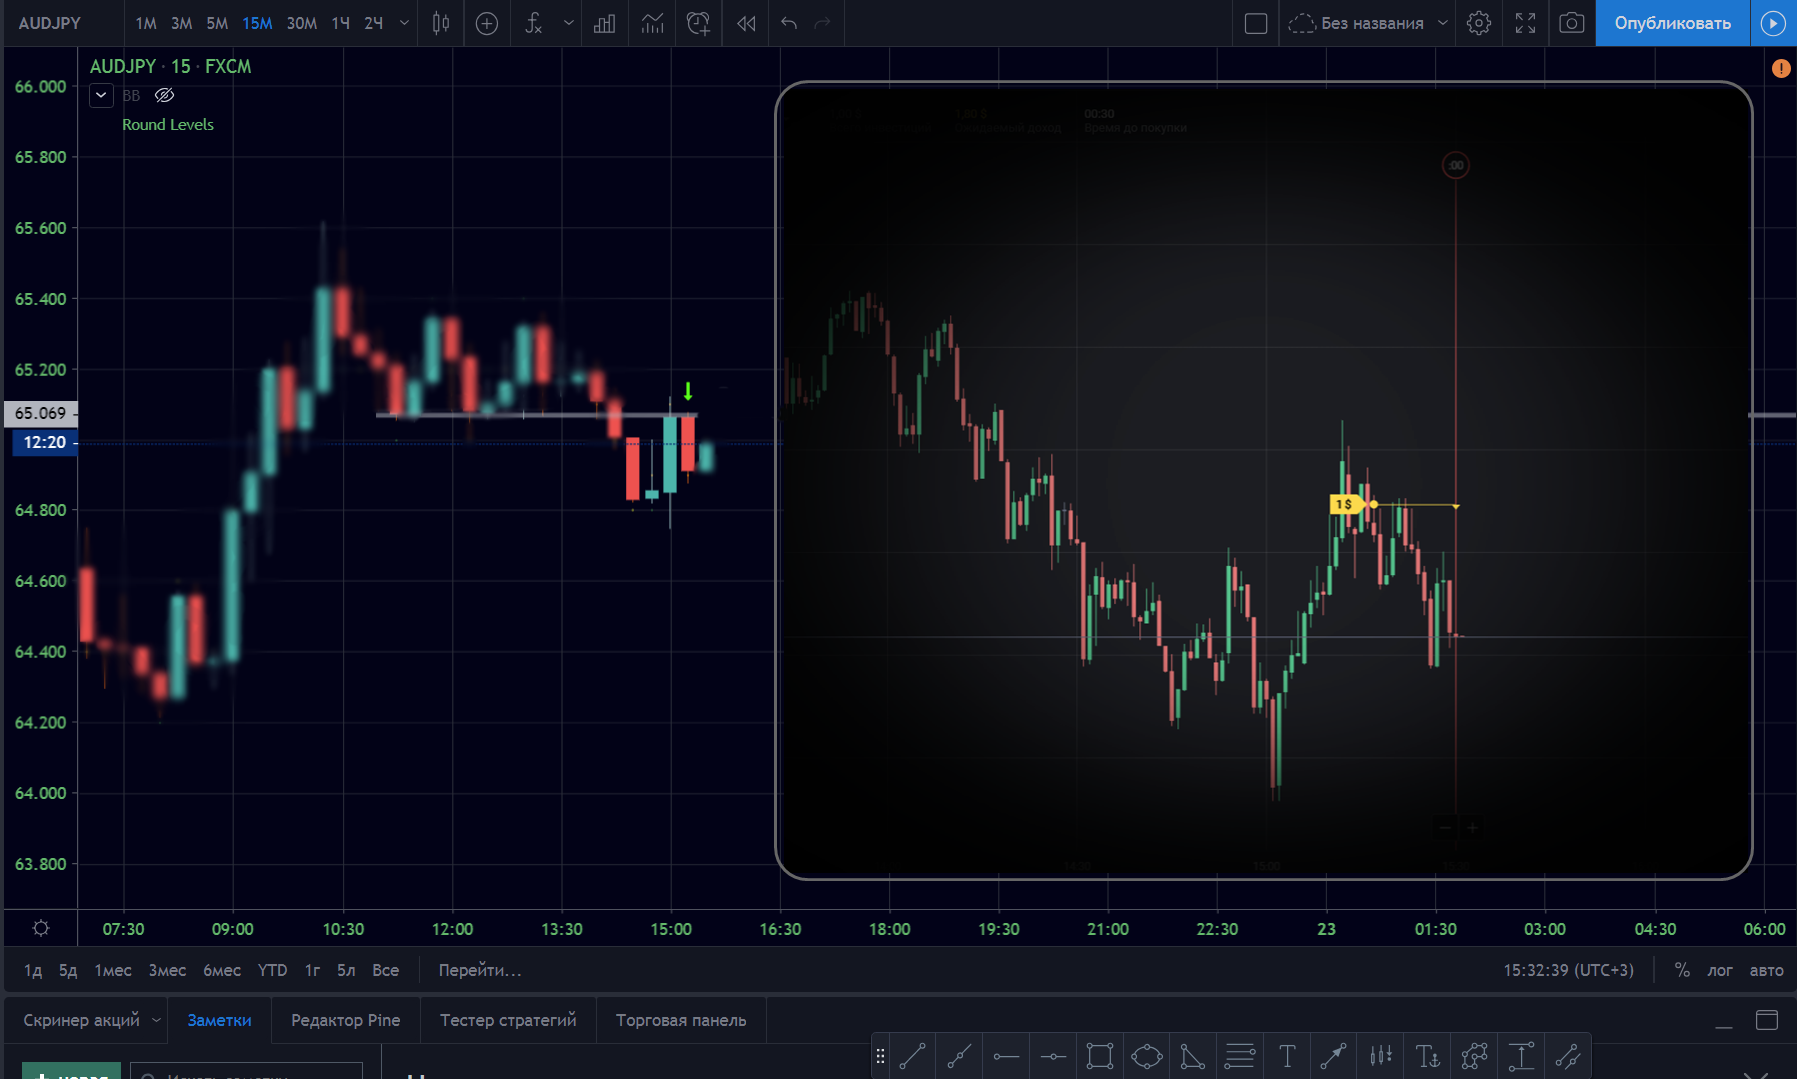Select the anchored text tool
The image size is (1797, 1079).
(x=1428, y=1056)
